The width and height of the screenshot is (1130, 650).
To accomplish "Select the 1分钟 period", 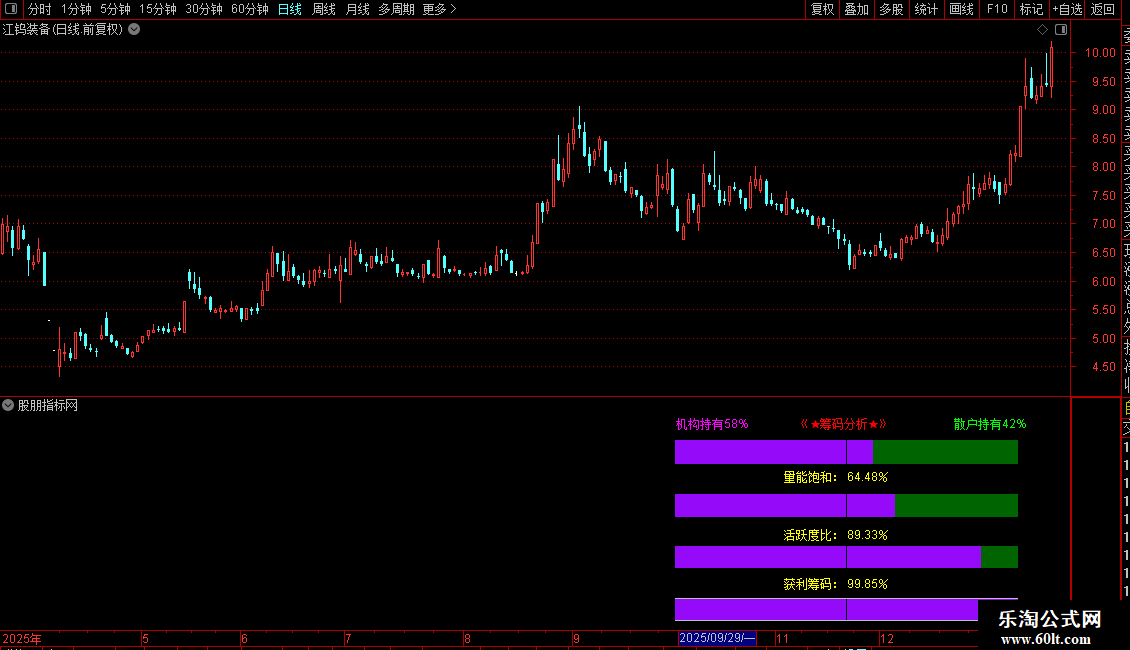I will point(76,9).
